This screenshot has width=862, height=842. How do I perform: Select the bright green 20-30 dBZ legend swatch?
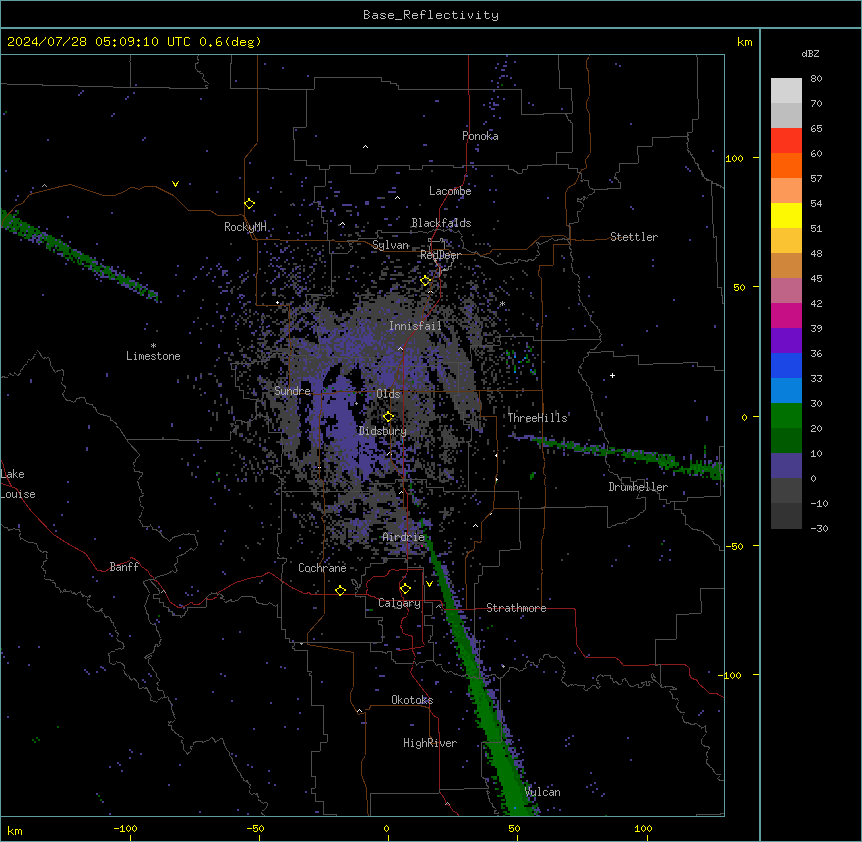(786, 416)
